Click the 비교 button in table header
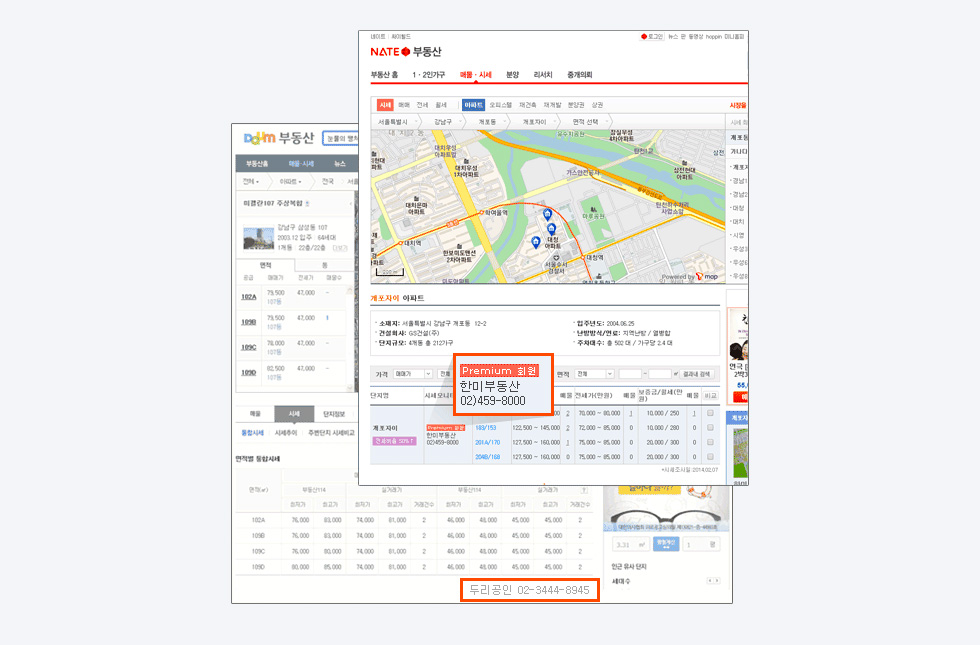This screenshot has width=980, height=645. [x=711, y=396]
